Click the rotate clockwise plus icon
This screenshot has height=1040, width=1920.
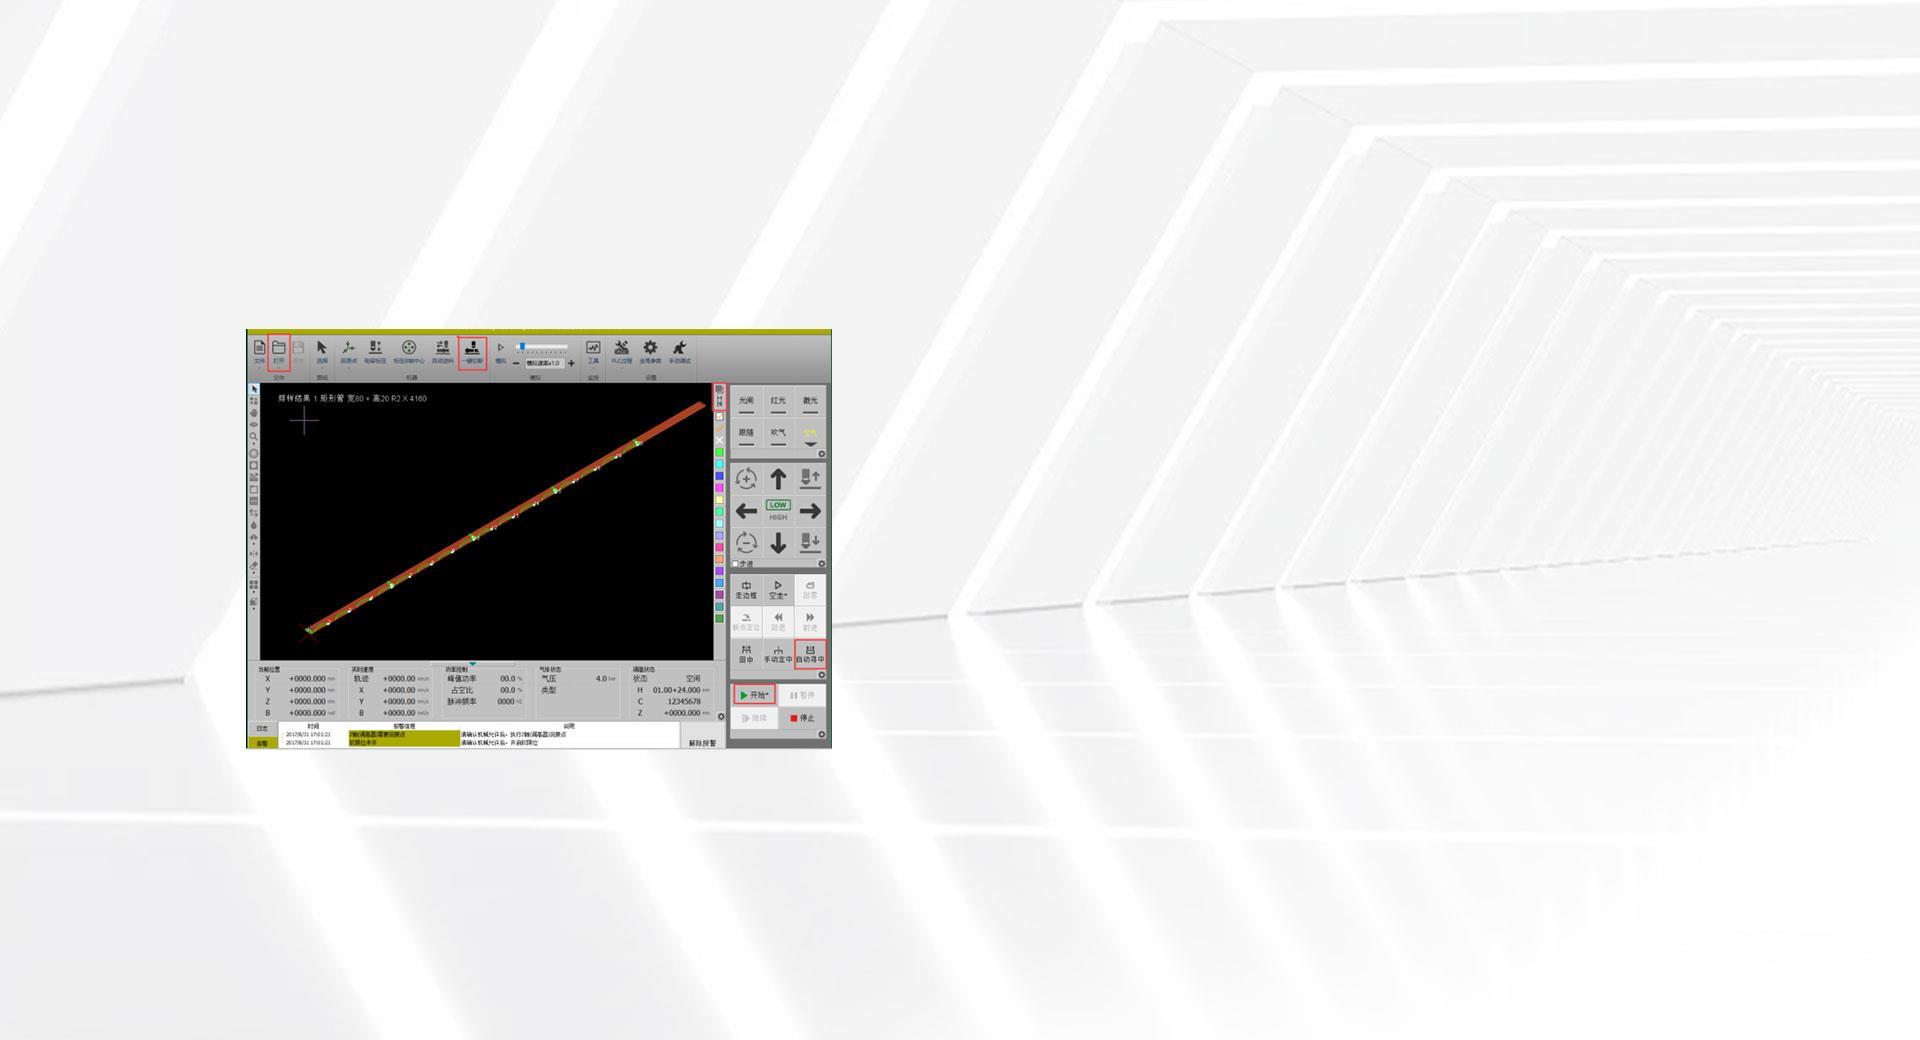[746, 479]
